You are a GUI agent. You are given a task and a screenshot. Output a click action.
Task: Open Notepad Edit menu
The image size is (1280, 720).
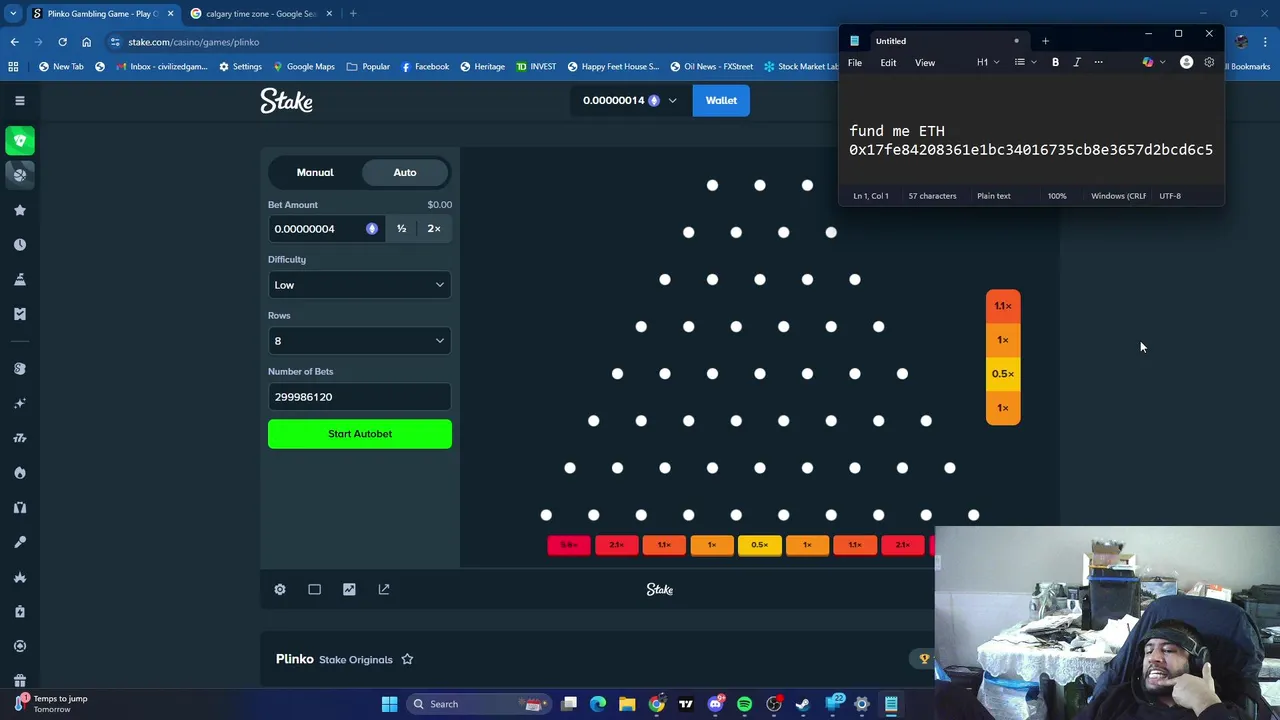pos(888,62)
